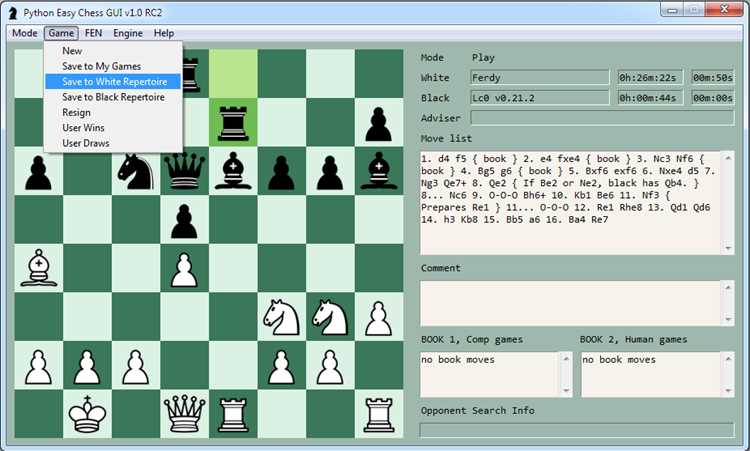
Task: Select the black bishop on h6
Action: click(378, 171)
